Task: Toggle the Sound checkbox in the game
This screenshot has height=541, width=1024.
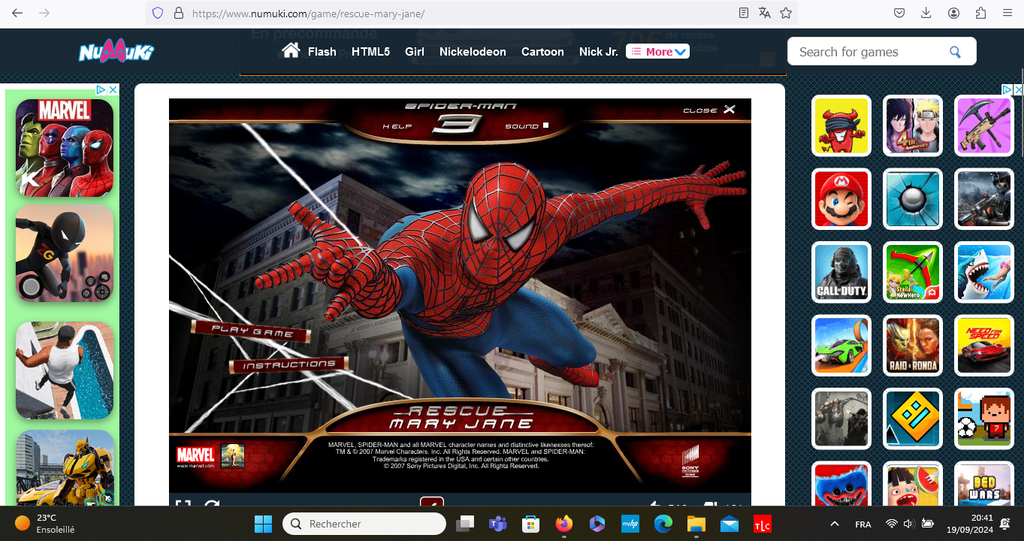Action: 547,127
